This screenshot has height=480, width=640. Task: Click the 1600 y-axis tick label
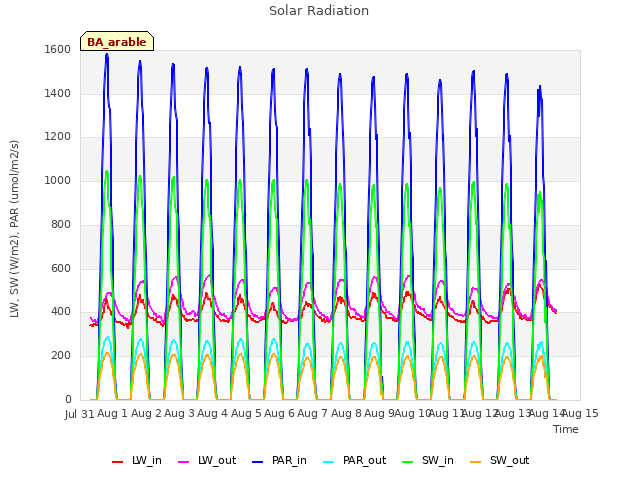[x=58, y=49]
